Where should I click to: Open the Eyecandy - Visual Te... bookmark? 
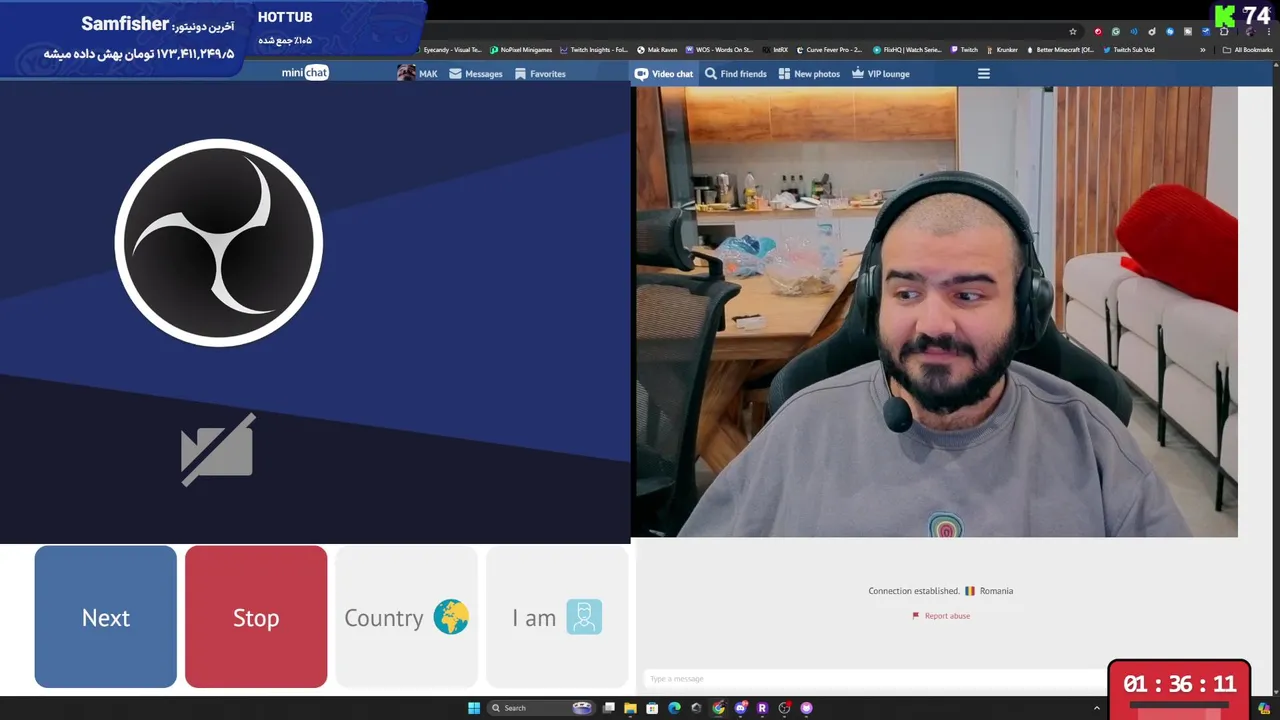[448, 50]
